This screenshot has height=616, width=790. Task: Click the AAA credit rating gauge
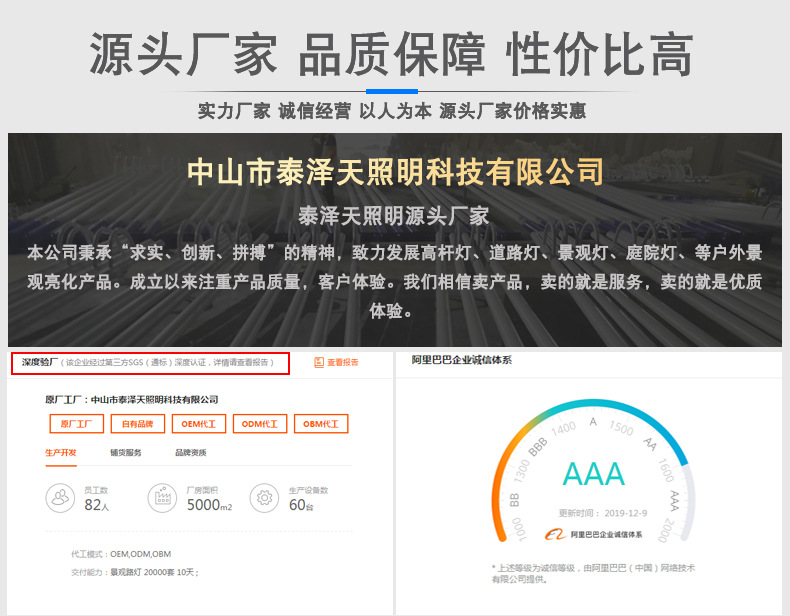pos(594,471)
